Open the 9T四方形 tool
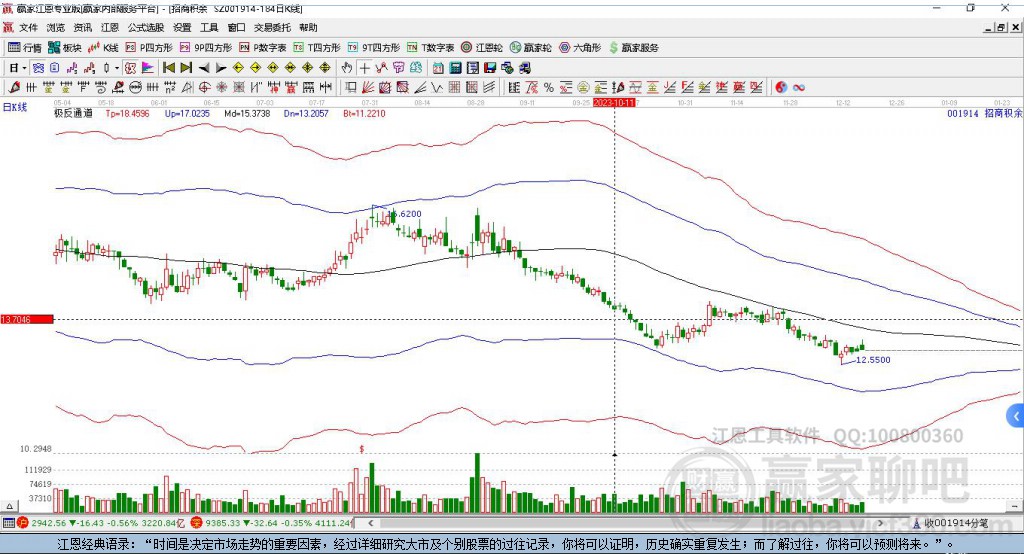The image size is (1024, 554). pyautogui.click(x=374, y=48)
